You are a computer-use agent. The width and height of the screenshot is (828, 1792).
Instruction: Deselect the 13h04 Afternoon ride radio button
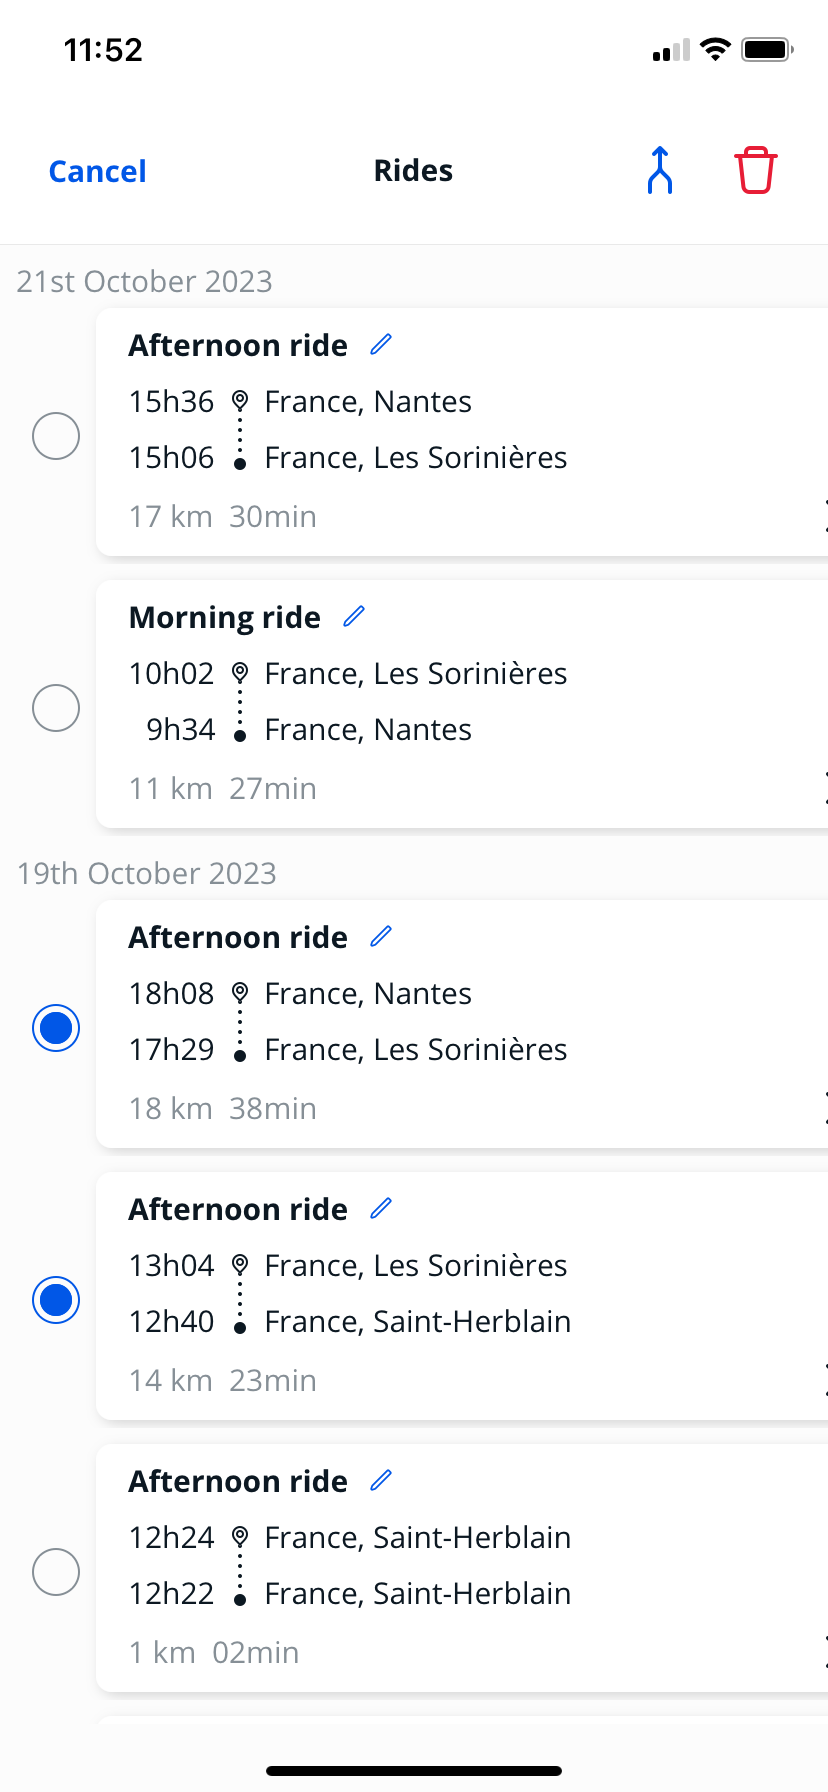56,1300
